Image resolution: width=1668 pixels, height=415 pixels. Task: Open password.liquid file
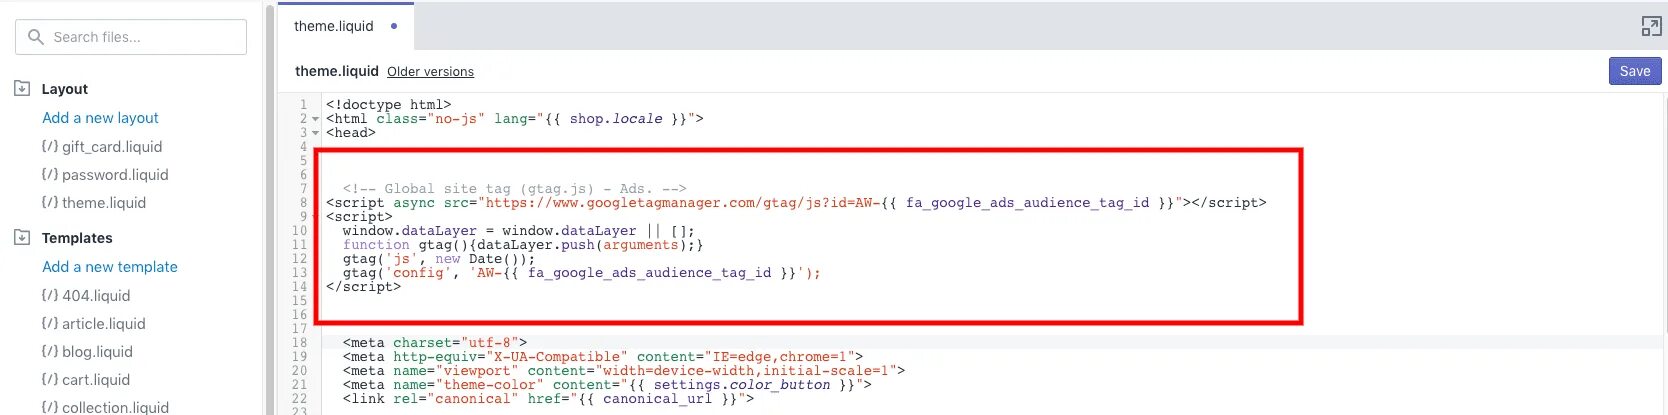(x=115, y=175)
